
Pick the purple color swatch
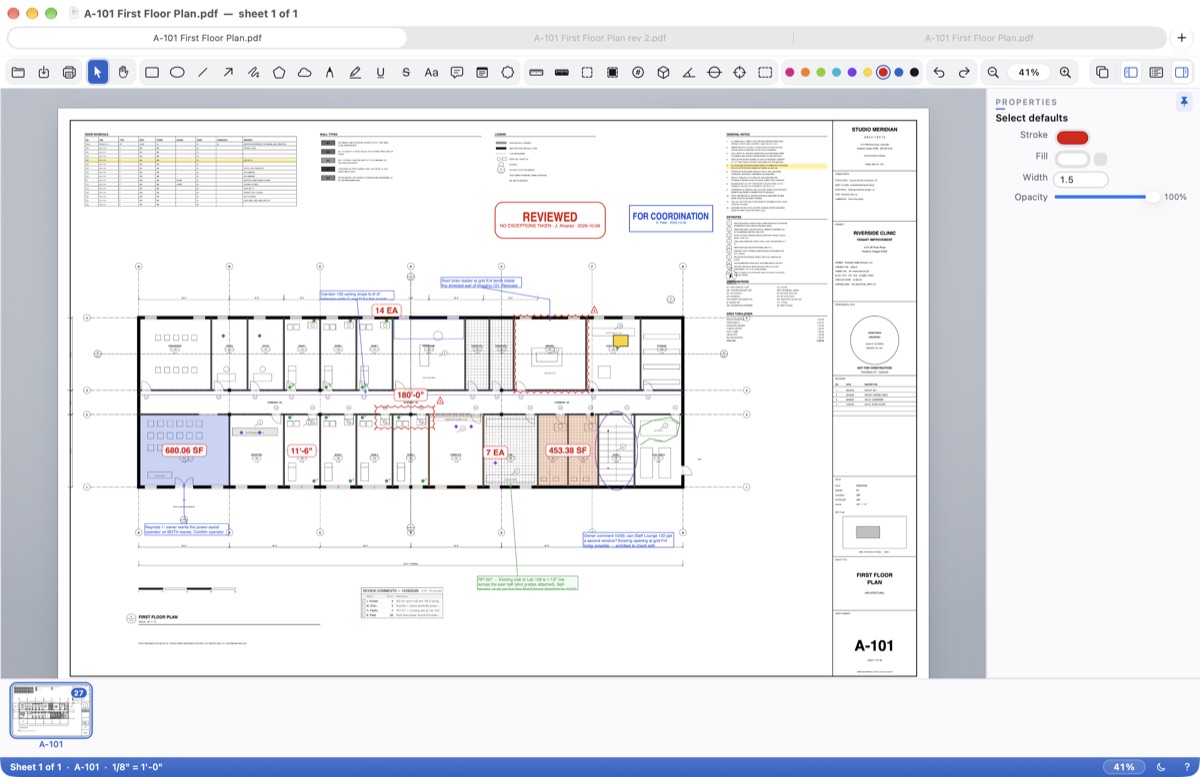pyautogui.click(x=852, y=72)
